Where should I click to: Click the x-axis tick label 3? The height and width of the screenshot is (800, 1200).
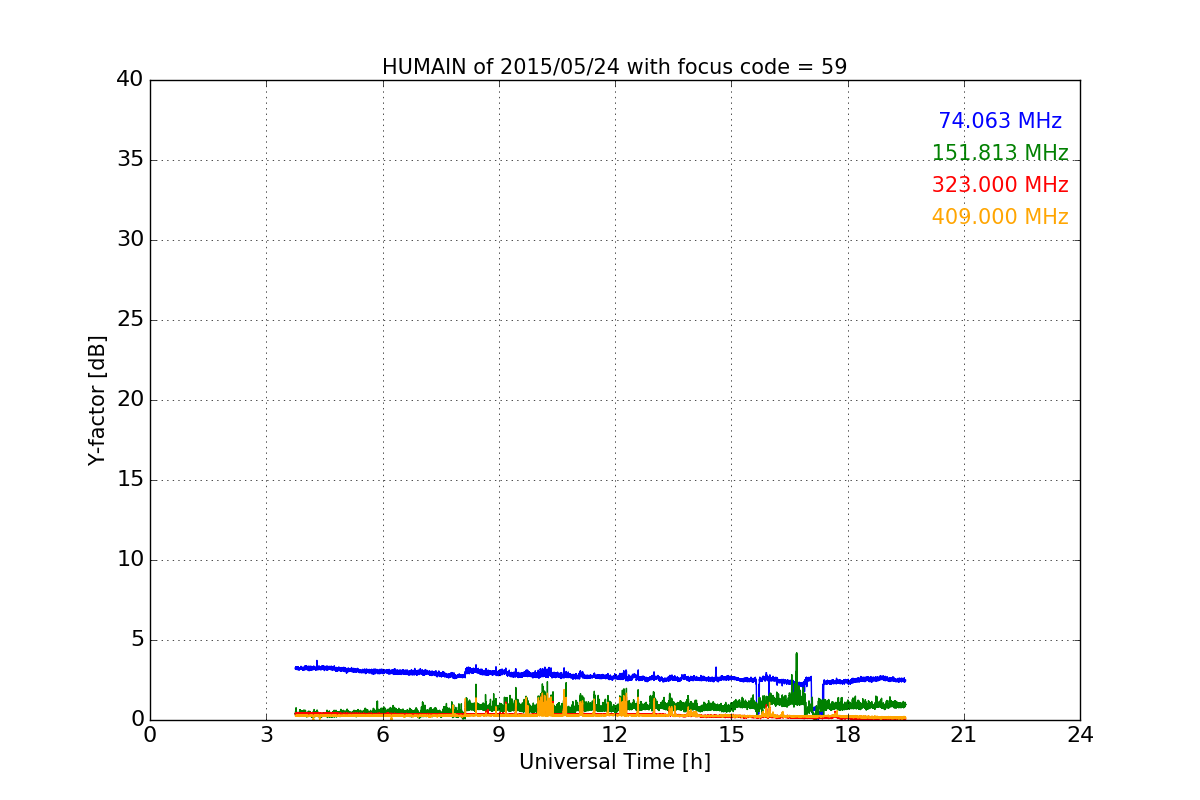point(266,735)
